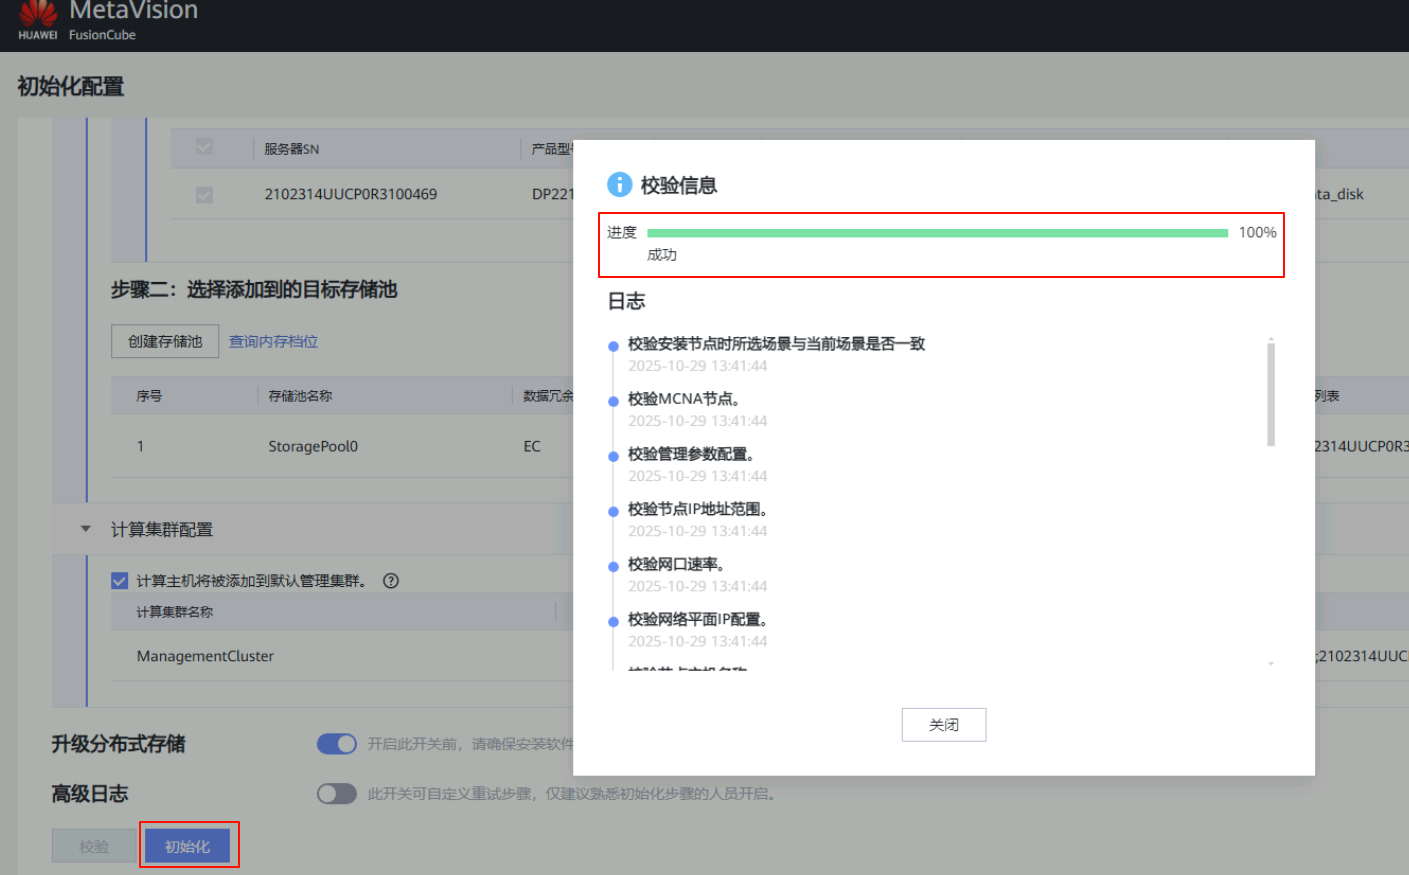1409x875 pixels.
Task: Click the scroll-down arrow in log list
Action: point(1271,664)
